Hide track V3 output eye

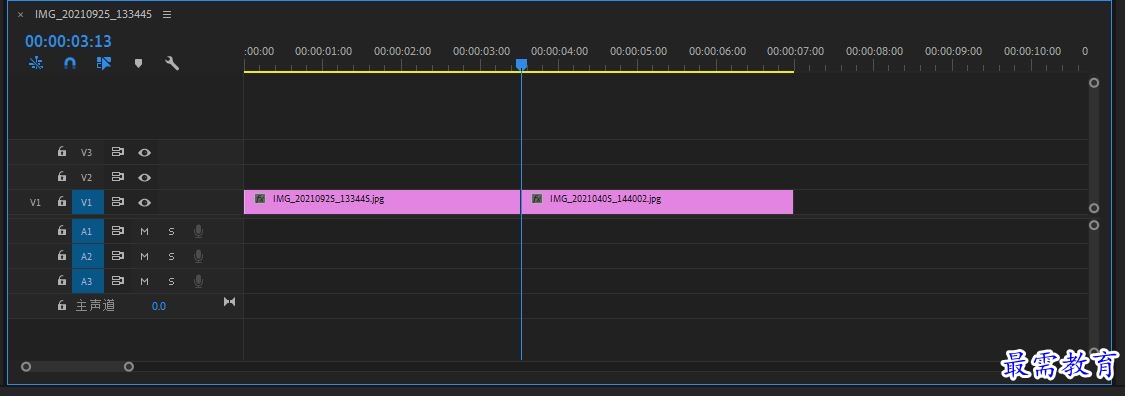point(144,153)
